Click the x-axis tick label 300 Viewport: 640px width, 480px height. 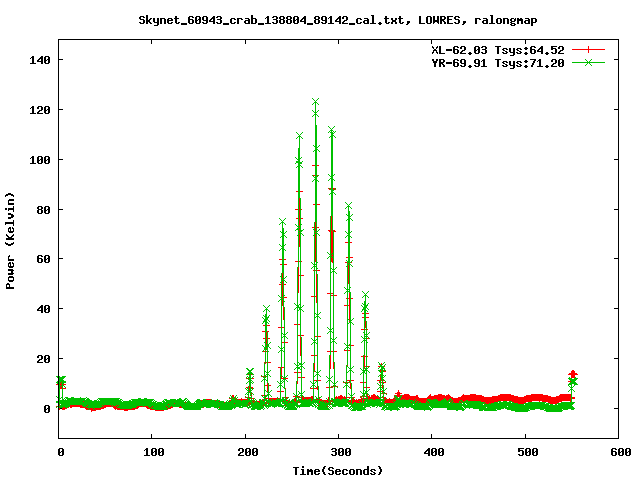point(341,452)
